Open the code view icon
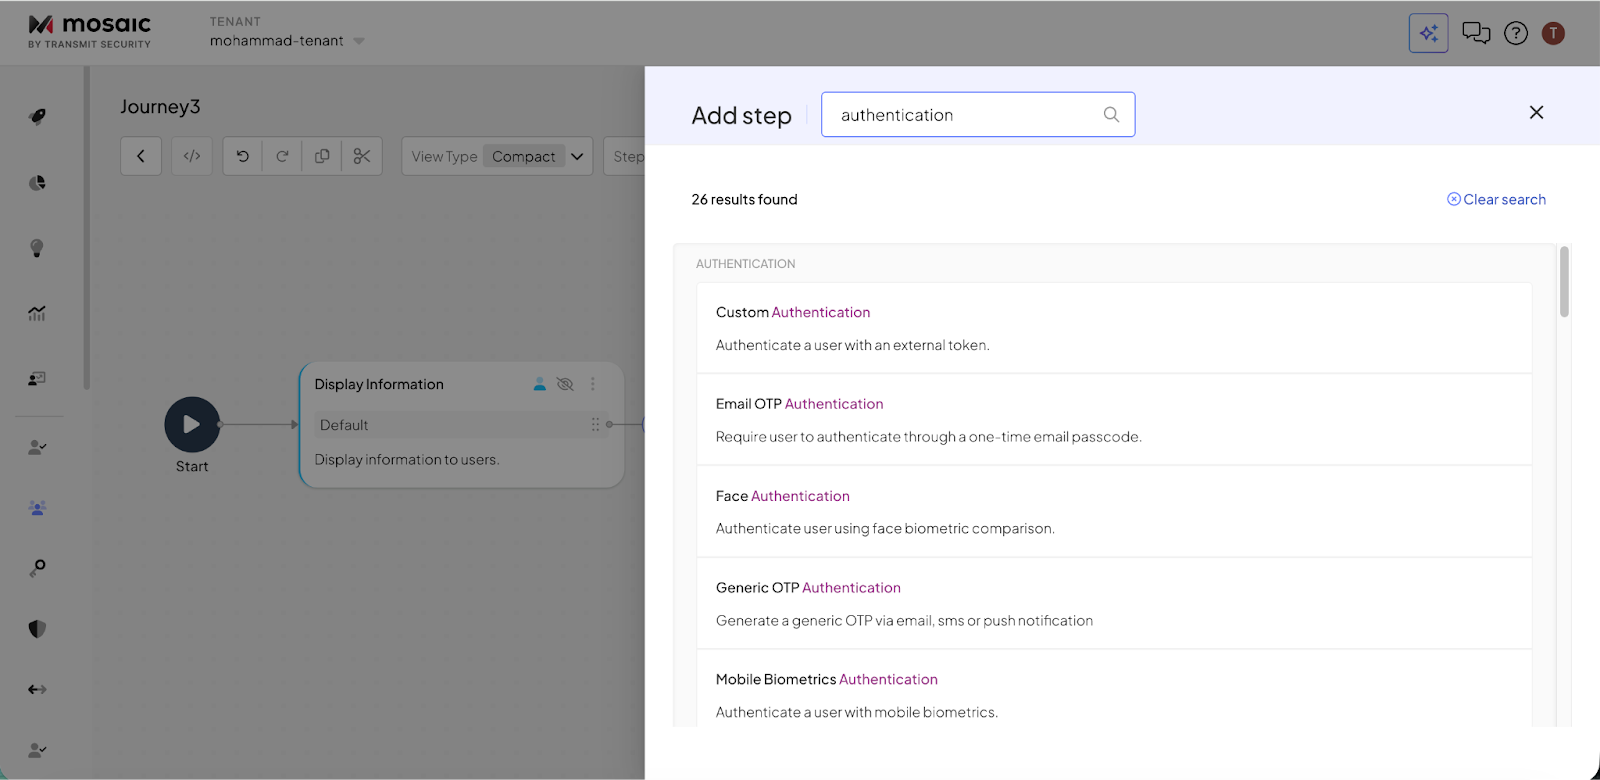The image size is (1600, 780). [192, 156]
